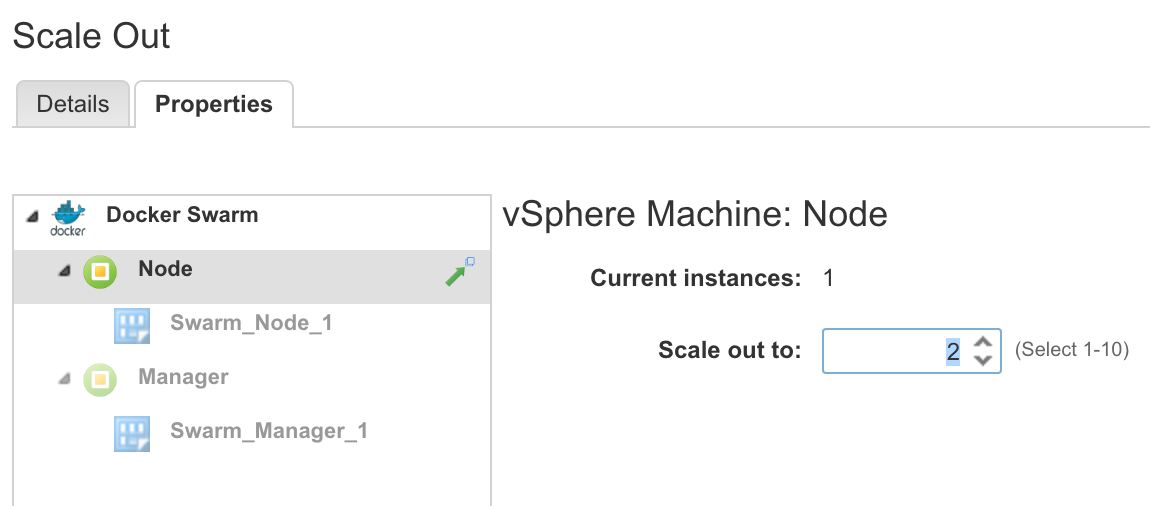Decrease scale out value with down arrow
This screenshot has width=1150, height=506.
983,361
